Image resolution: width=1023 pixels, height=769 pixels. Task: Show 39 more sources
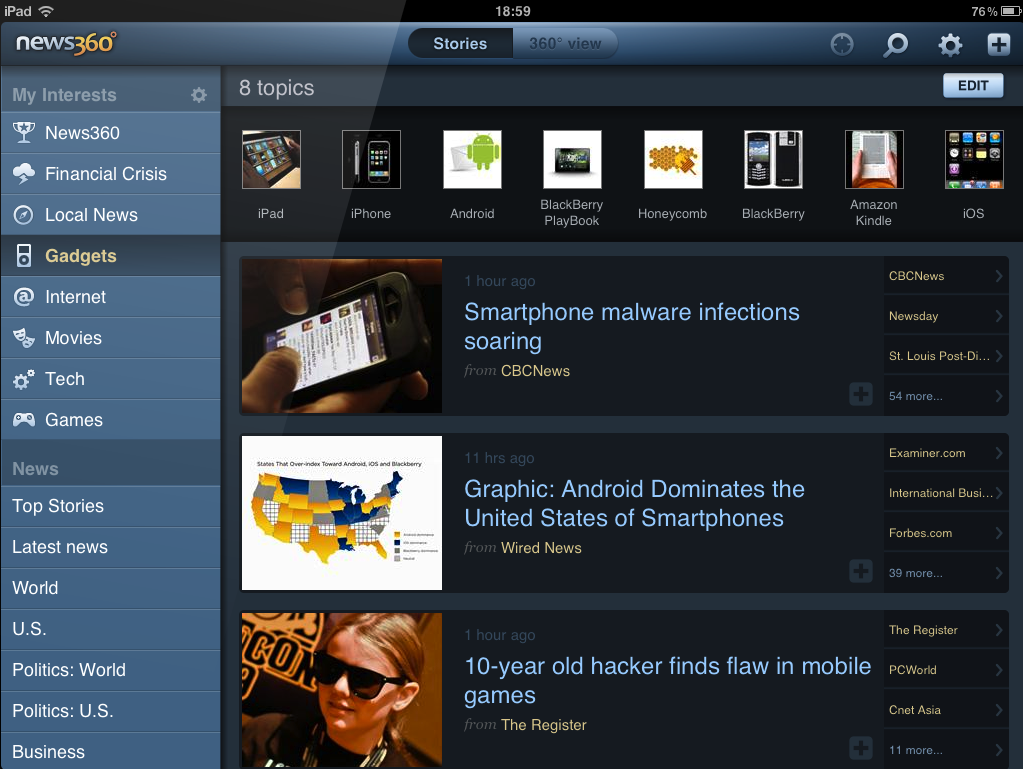coord(945,573)
